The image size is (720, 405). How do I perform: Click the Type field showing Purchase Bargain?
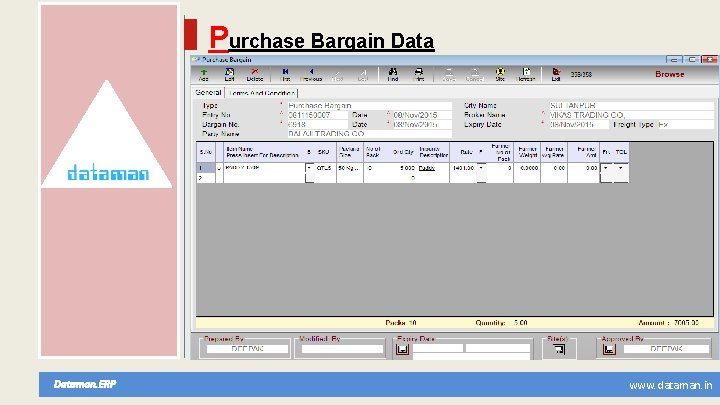[x=369, y=106]
